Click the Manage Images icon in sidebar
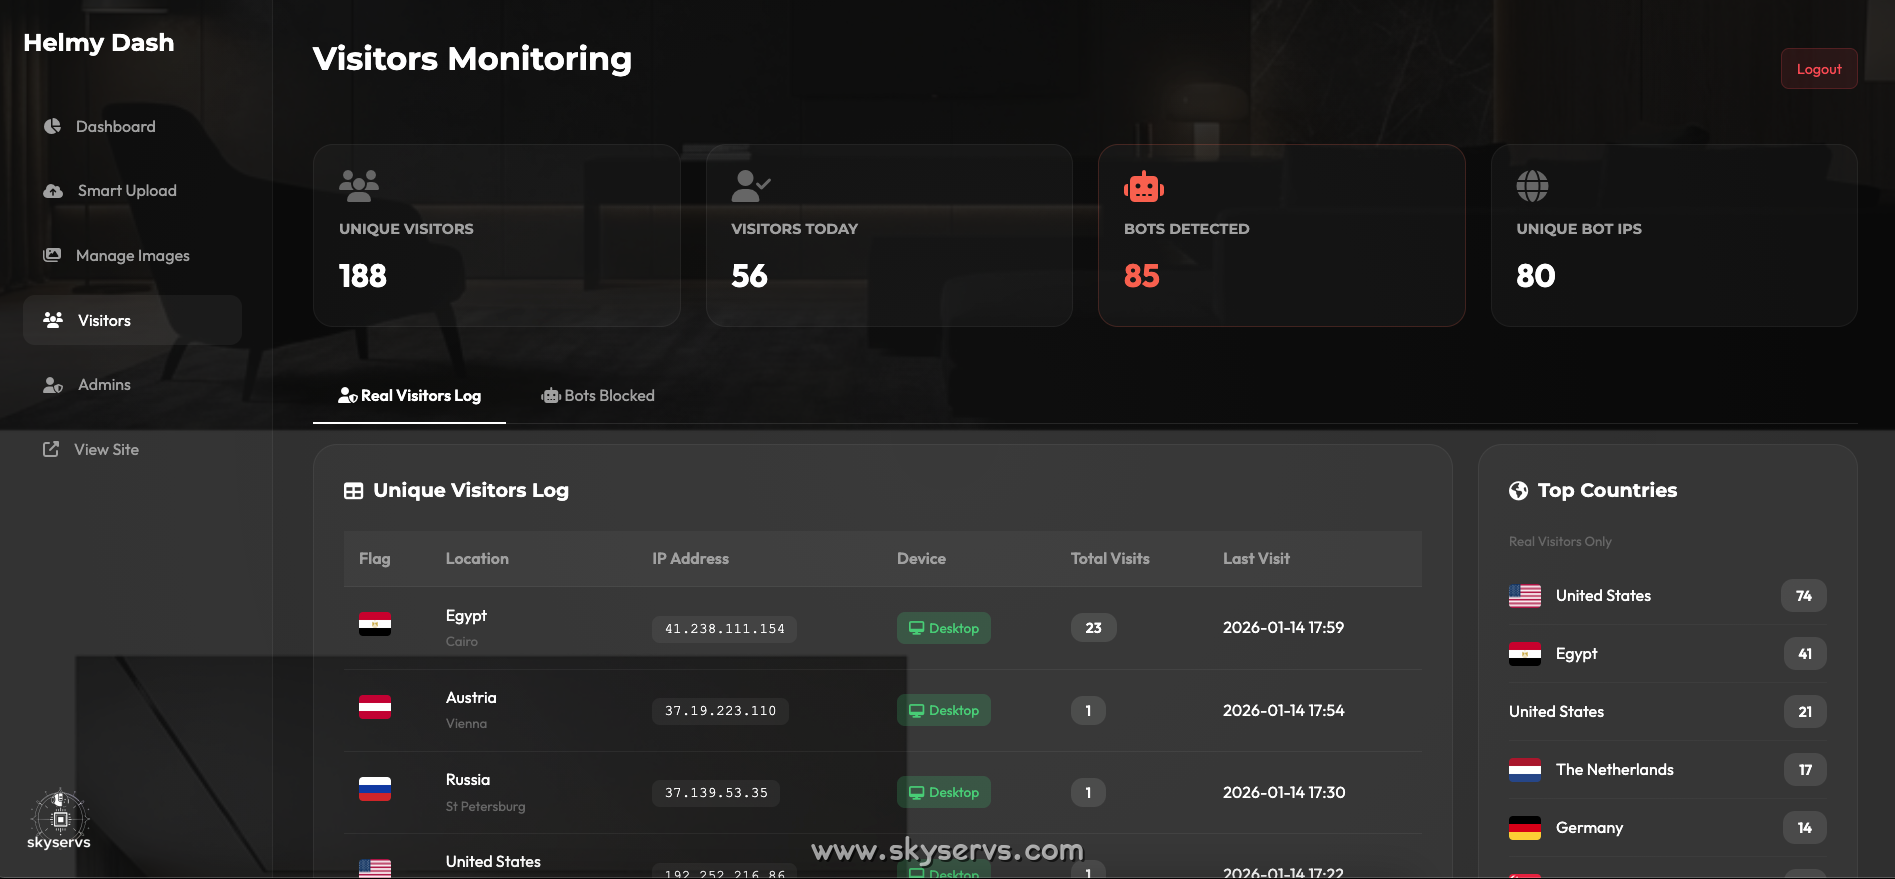This screenshot has height=879, width=1895. [52, 255]
